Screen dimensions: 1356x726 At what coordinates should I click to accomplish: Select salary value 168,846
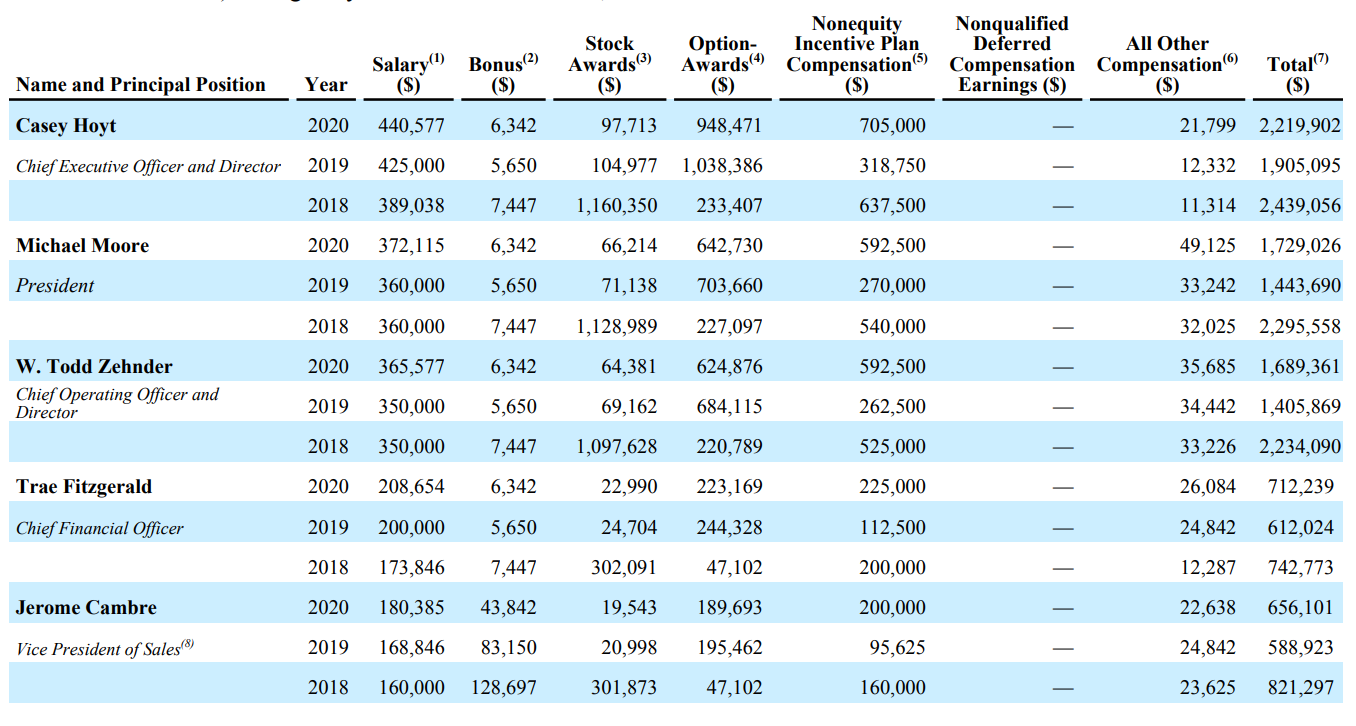coord(411,648)
